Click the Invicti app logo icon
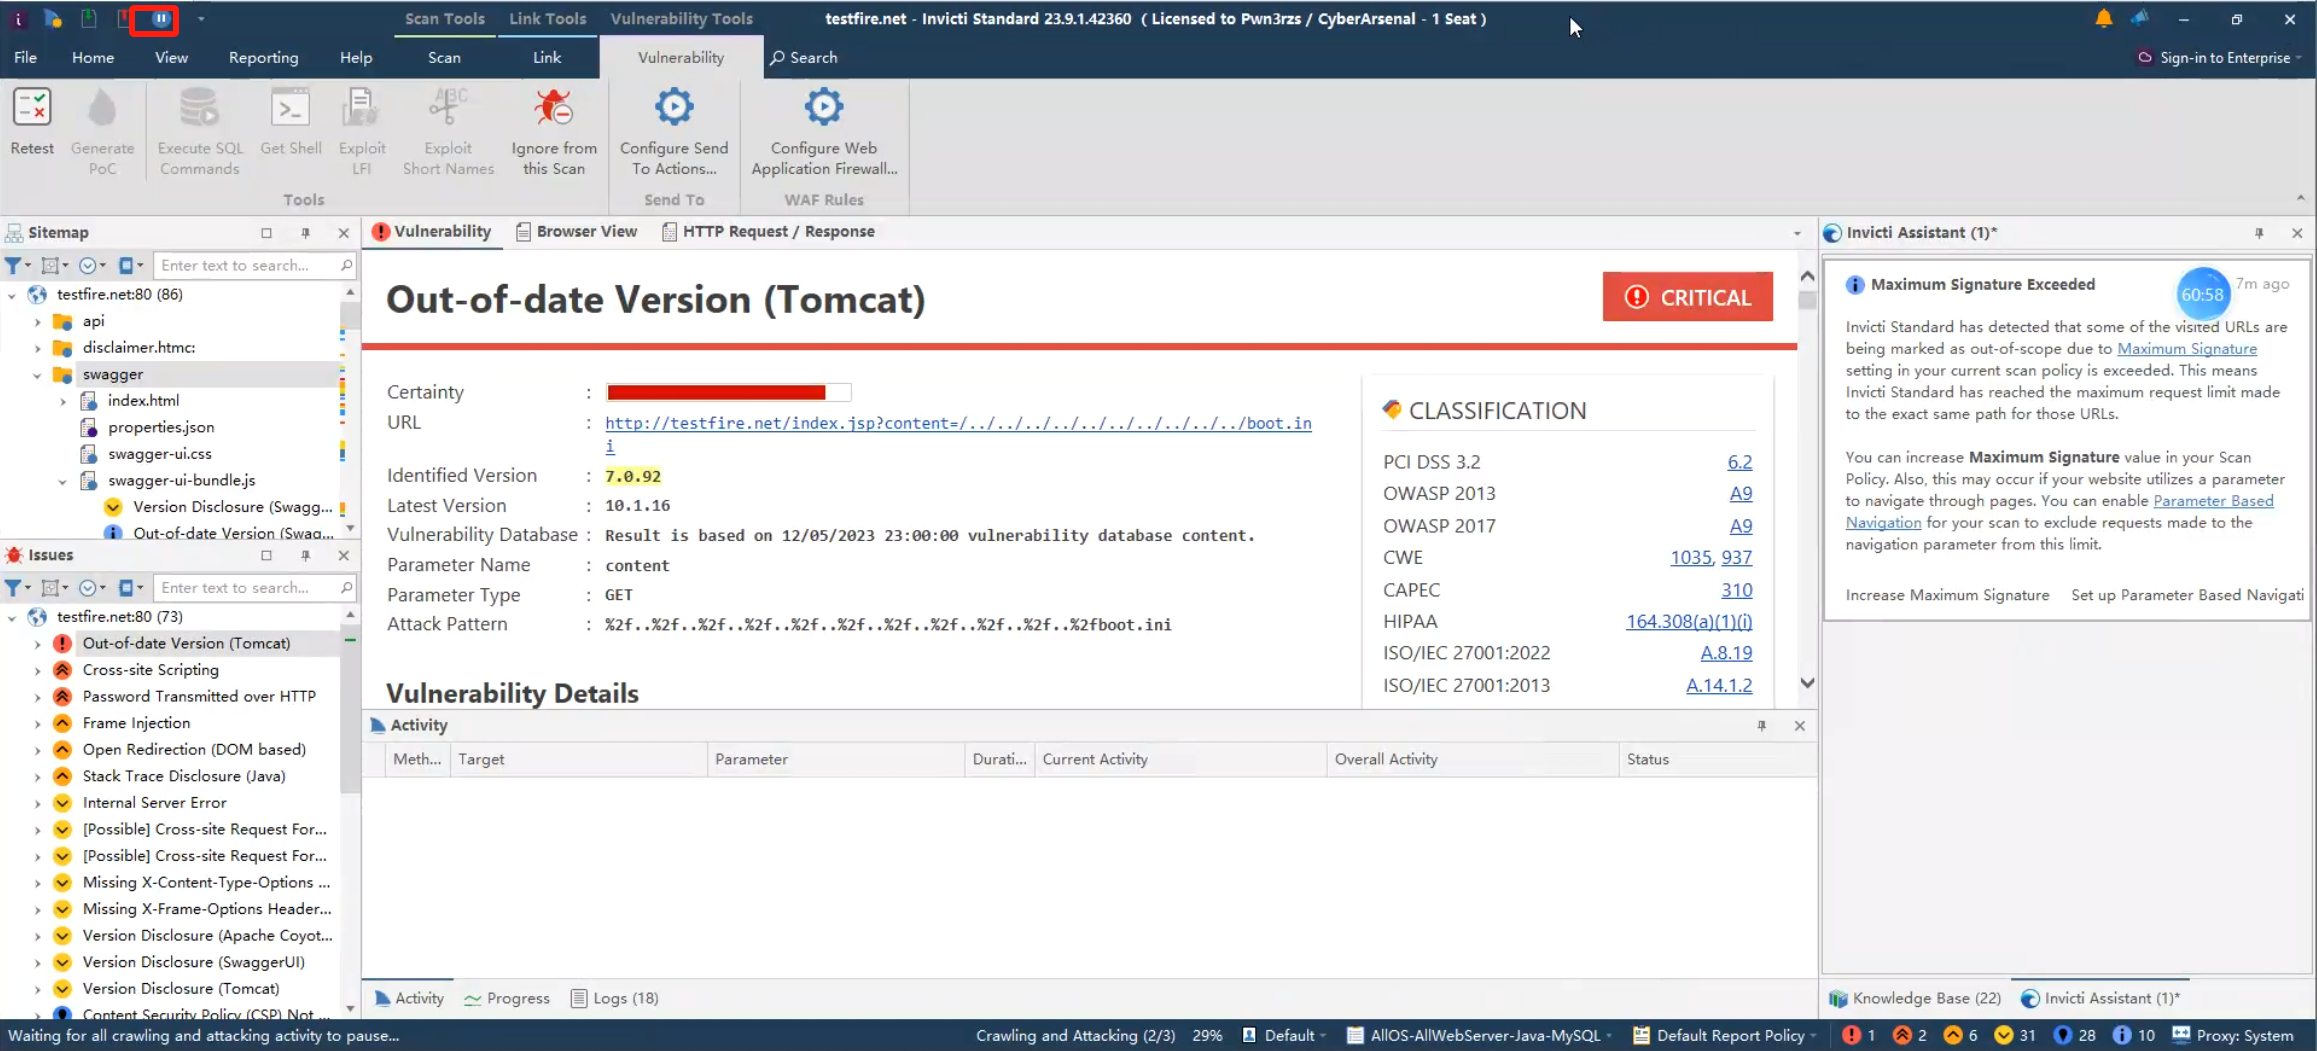2317x1051 pixels. tap(18, 18)
